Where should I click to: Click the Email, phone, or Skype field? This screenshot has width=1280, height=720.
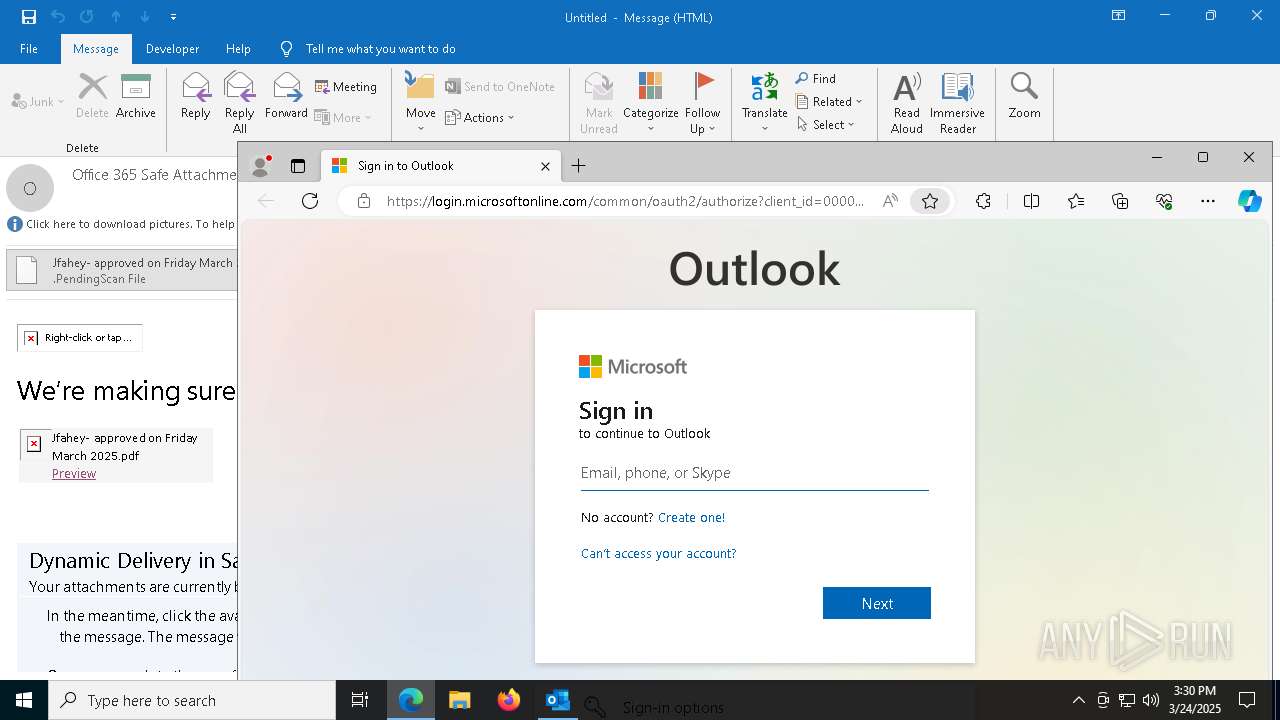coord(755,473)
